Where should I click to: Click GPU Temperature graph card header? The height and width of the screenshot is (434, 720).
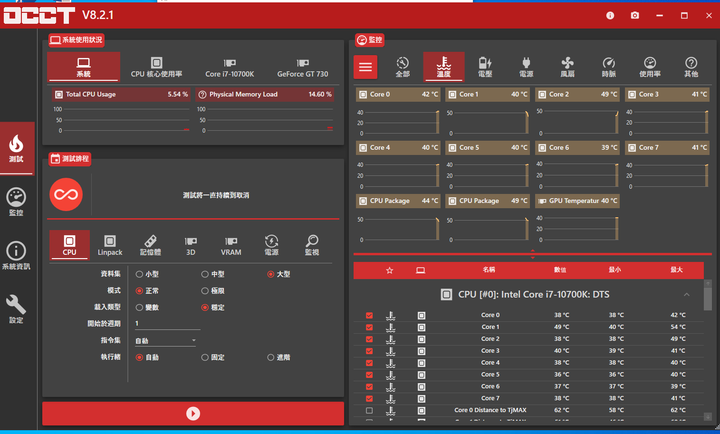[577, 201]
